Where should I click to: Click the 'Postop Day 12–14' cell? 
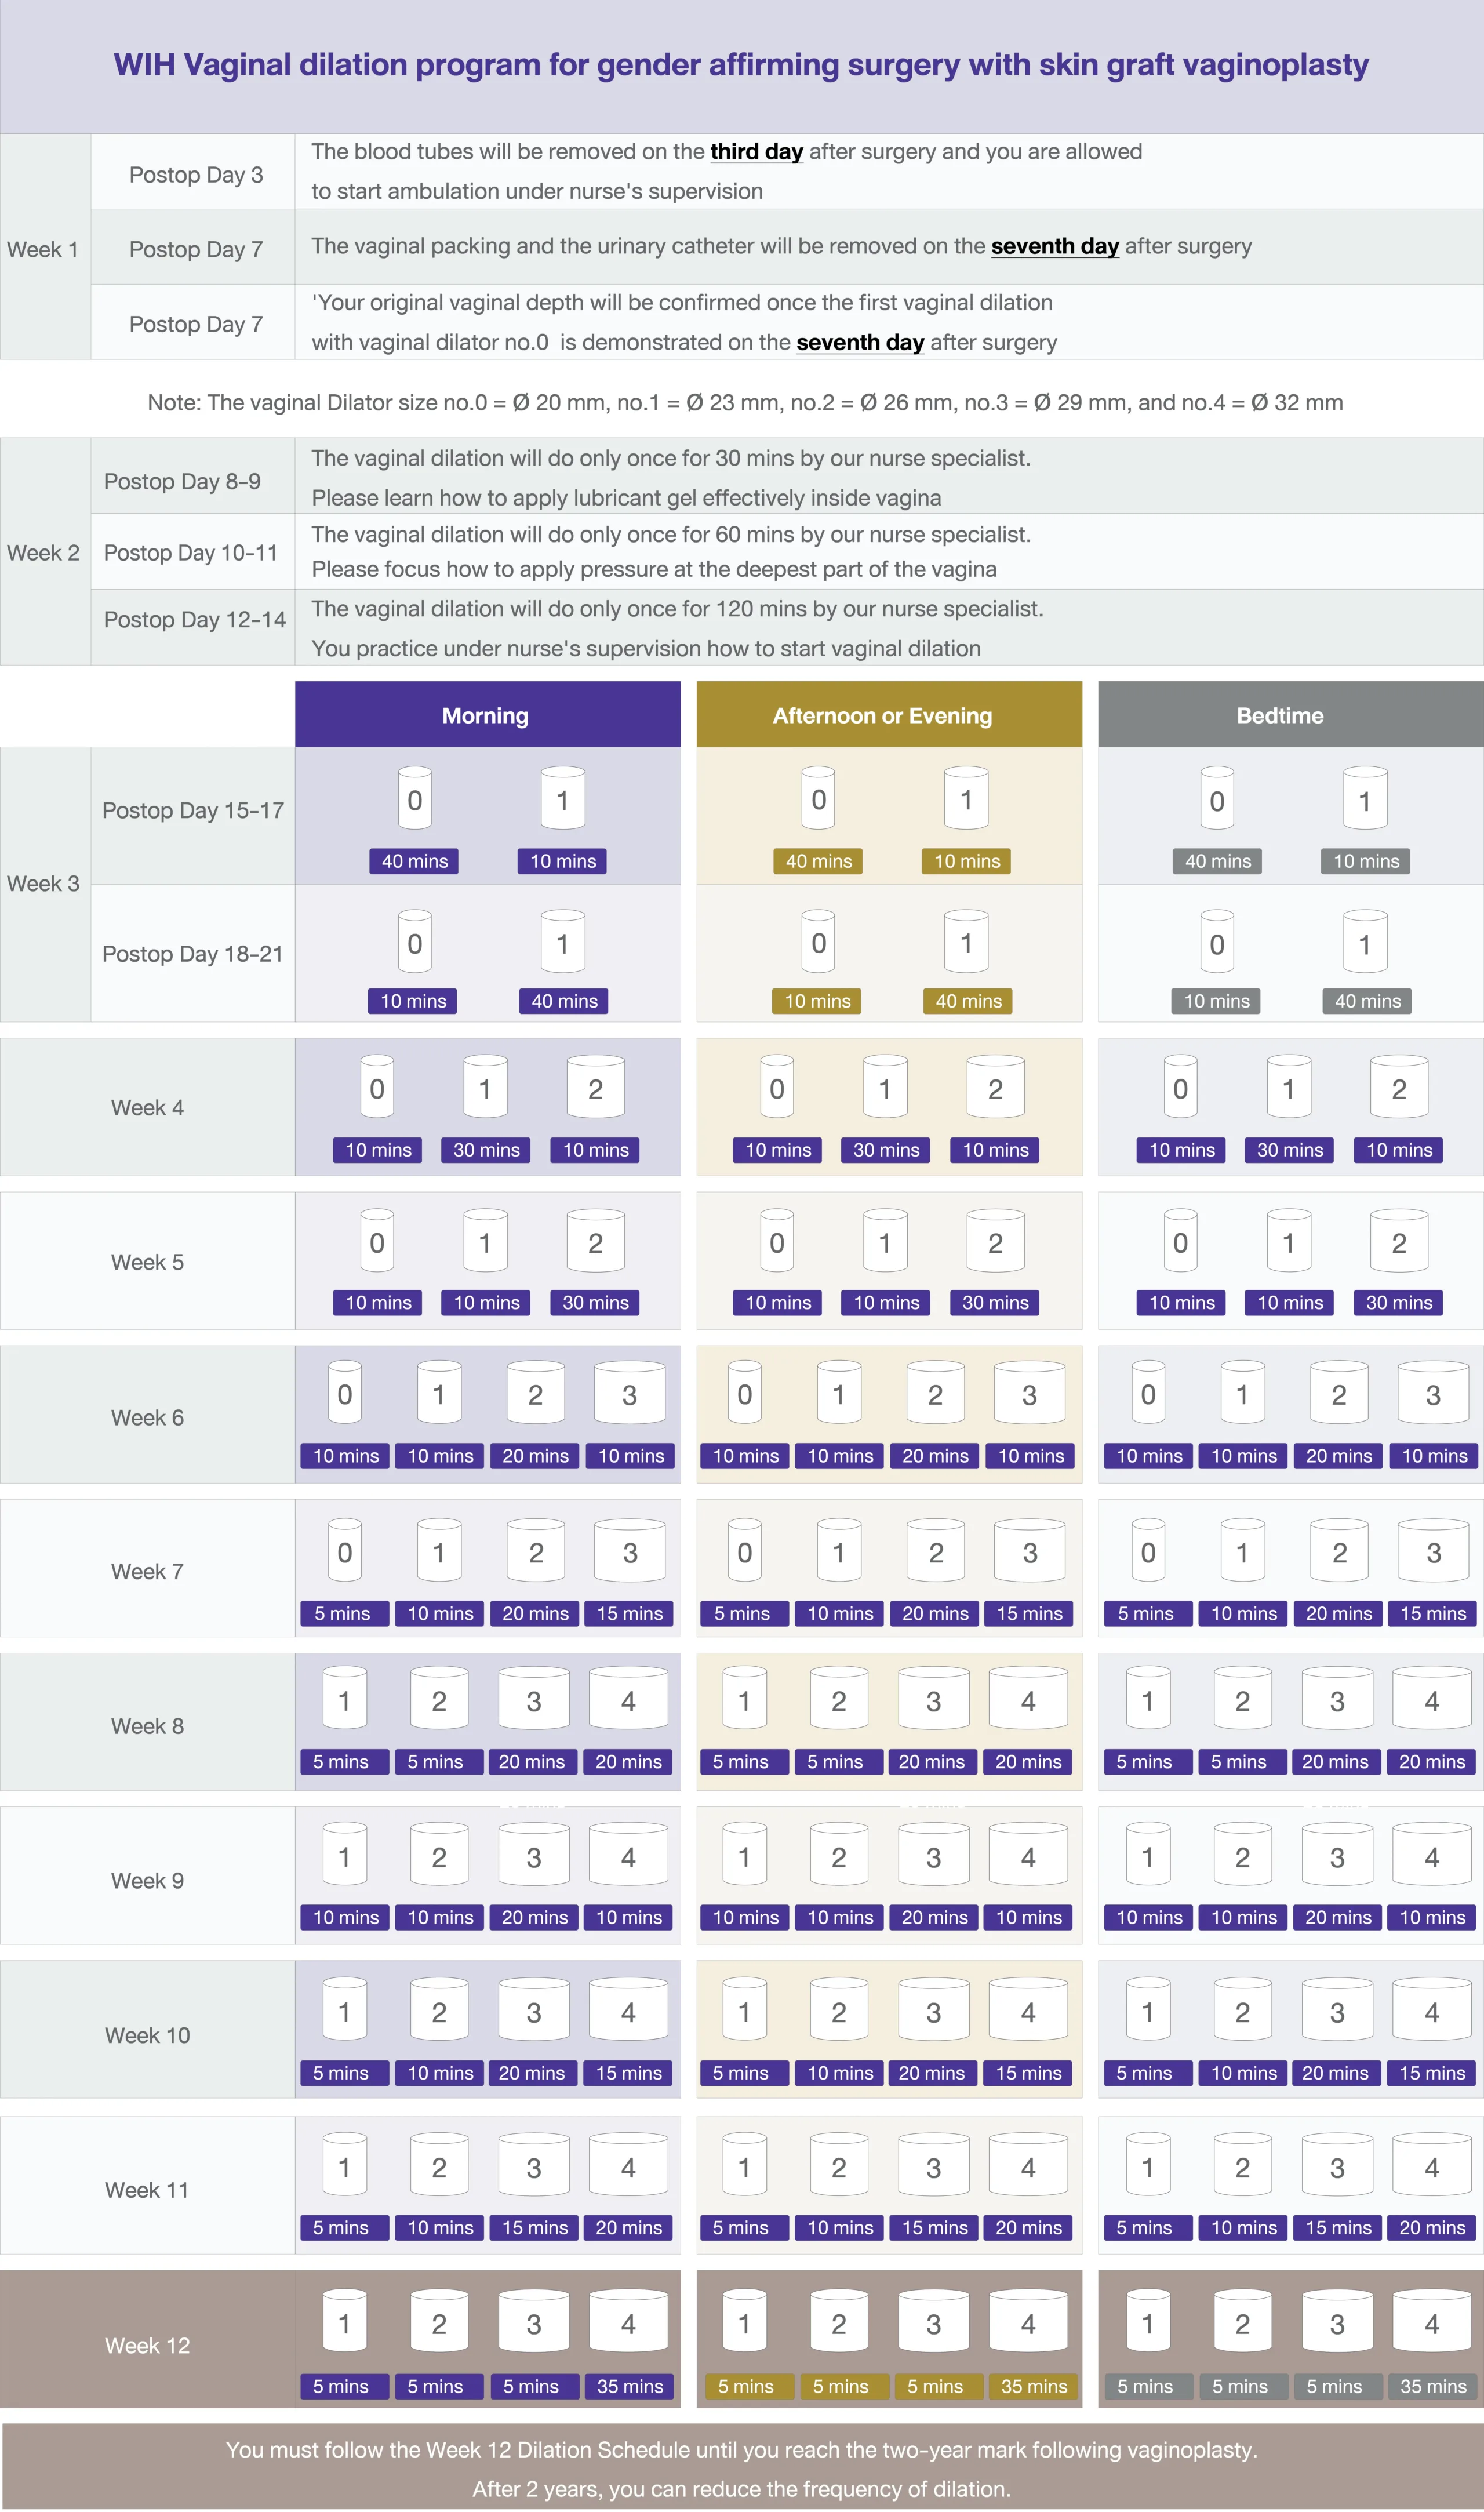point(193,627)
